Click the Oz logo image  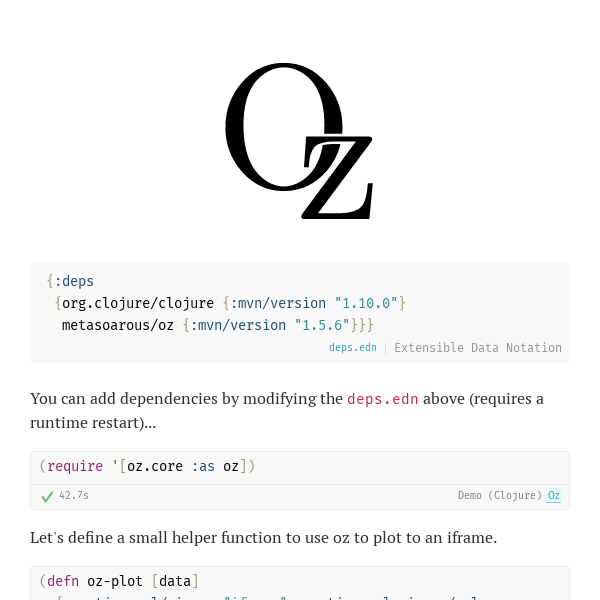pos(299,141)
